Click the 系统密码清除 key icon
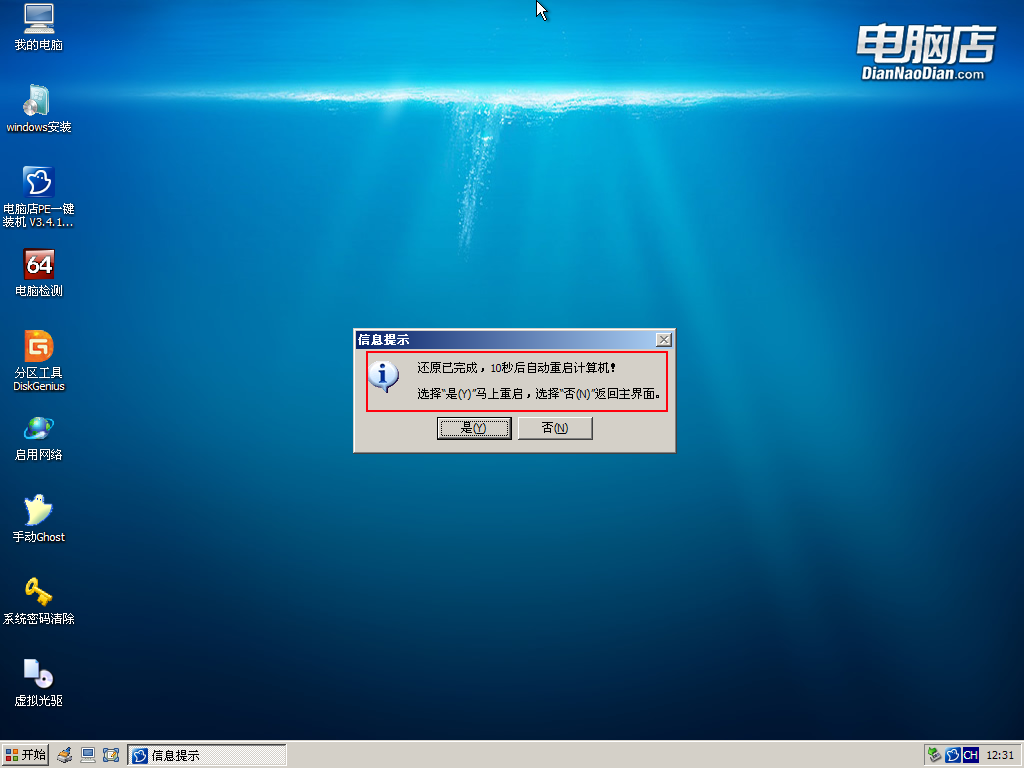 click(x=38, y=592)
